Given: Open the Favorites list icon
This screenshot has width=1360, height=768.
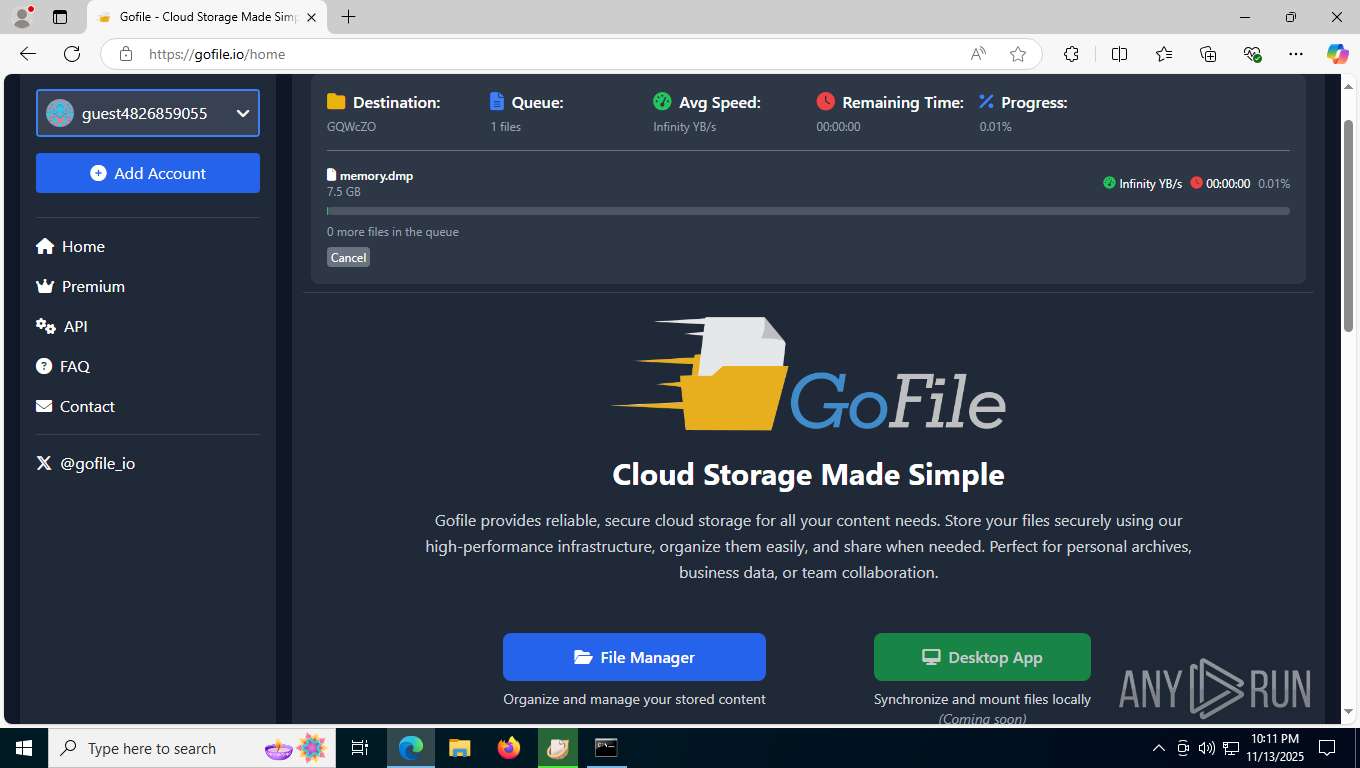Looking at the screenshot, I should (x=1164, y=54).
